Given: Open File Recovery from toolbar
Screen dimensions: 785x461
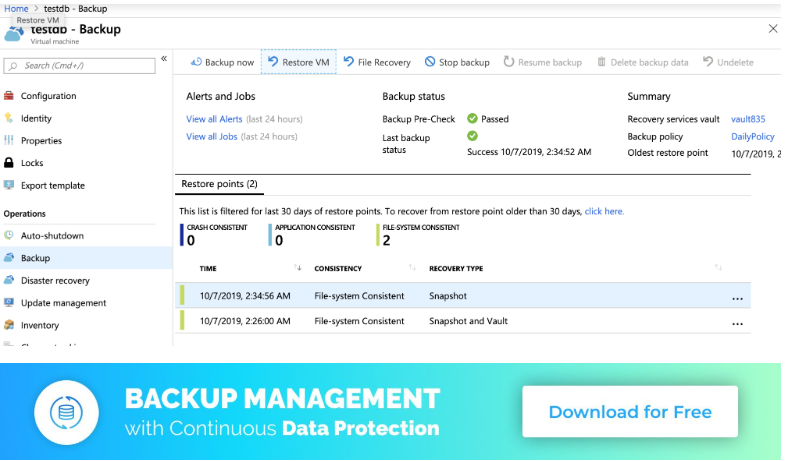Looking at the screenshot, I should [349, 62].
